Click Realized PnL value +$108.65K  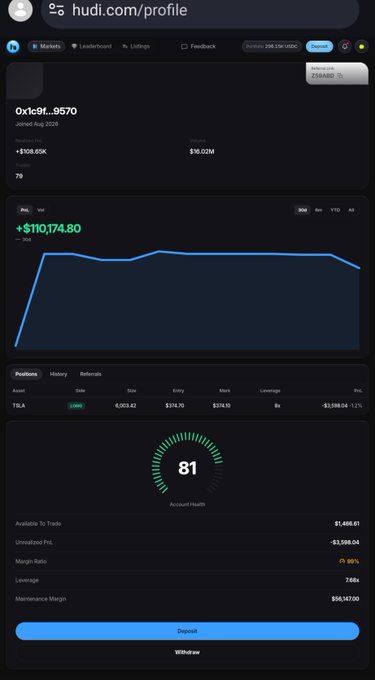(x=31, y=152)
